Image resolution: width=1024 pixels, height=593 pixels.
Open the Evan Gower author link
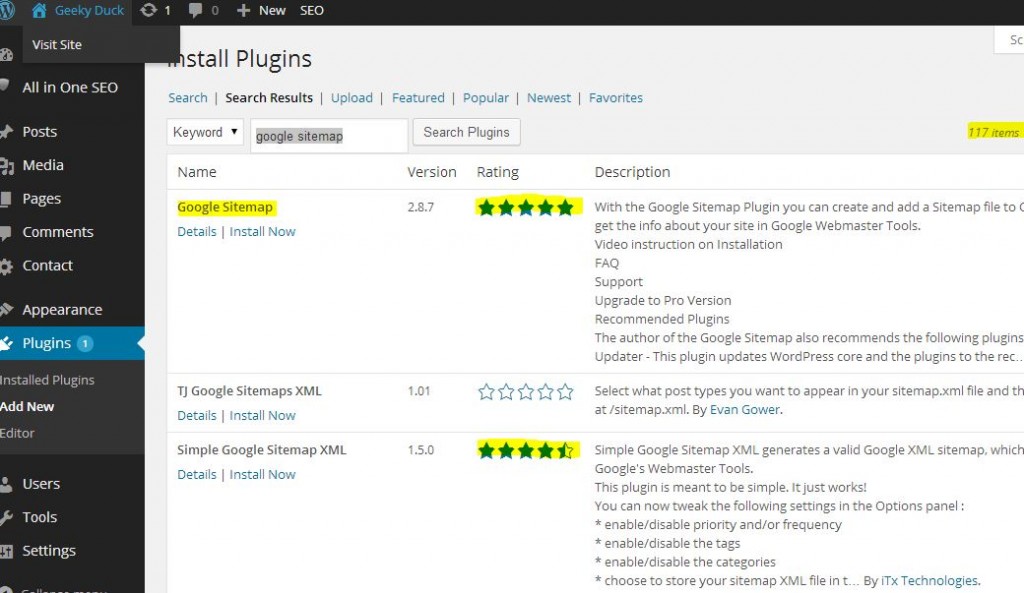point(744,409)
